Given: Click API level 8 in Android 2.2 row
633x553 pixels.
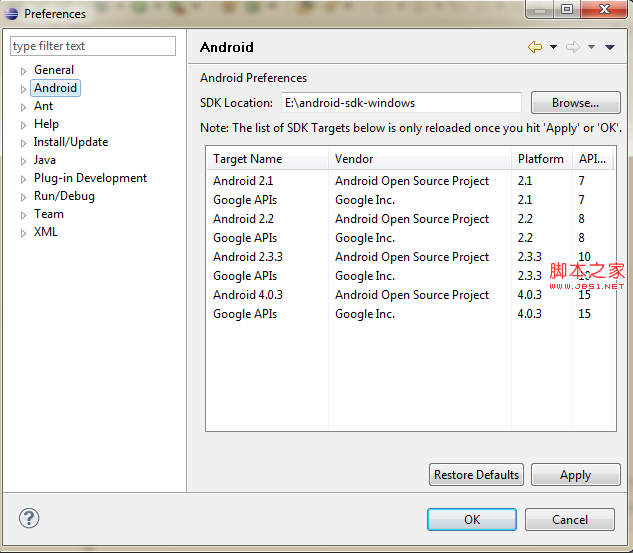Looking at the screenshot, I should pos(581,219).
